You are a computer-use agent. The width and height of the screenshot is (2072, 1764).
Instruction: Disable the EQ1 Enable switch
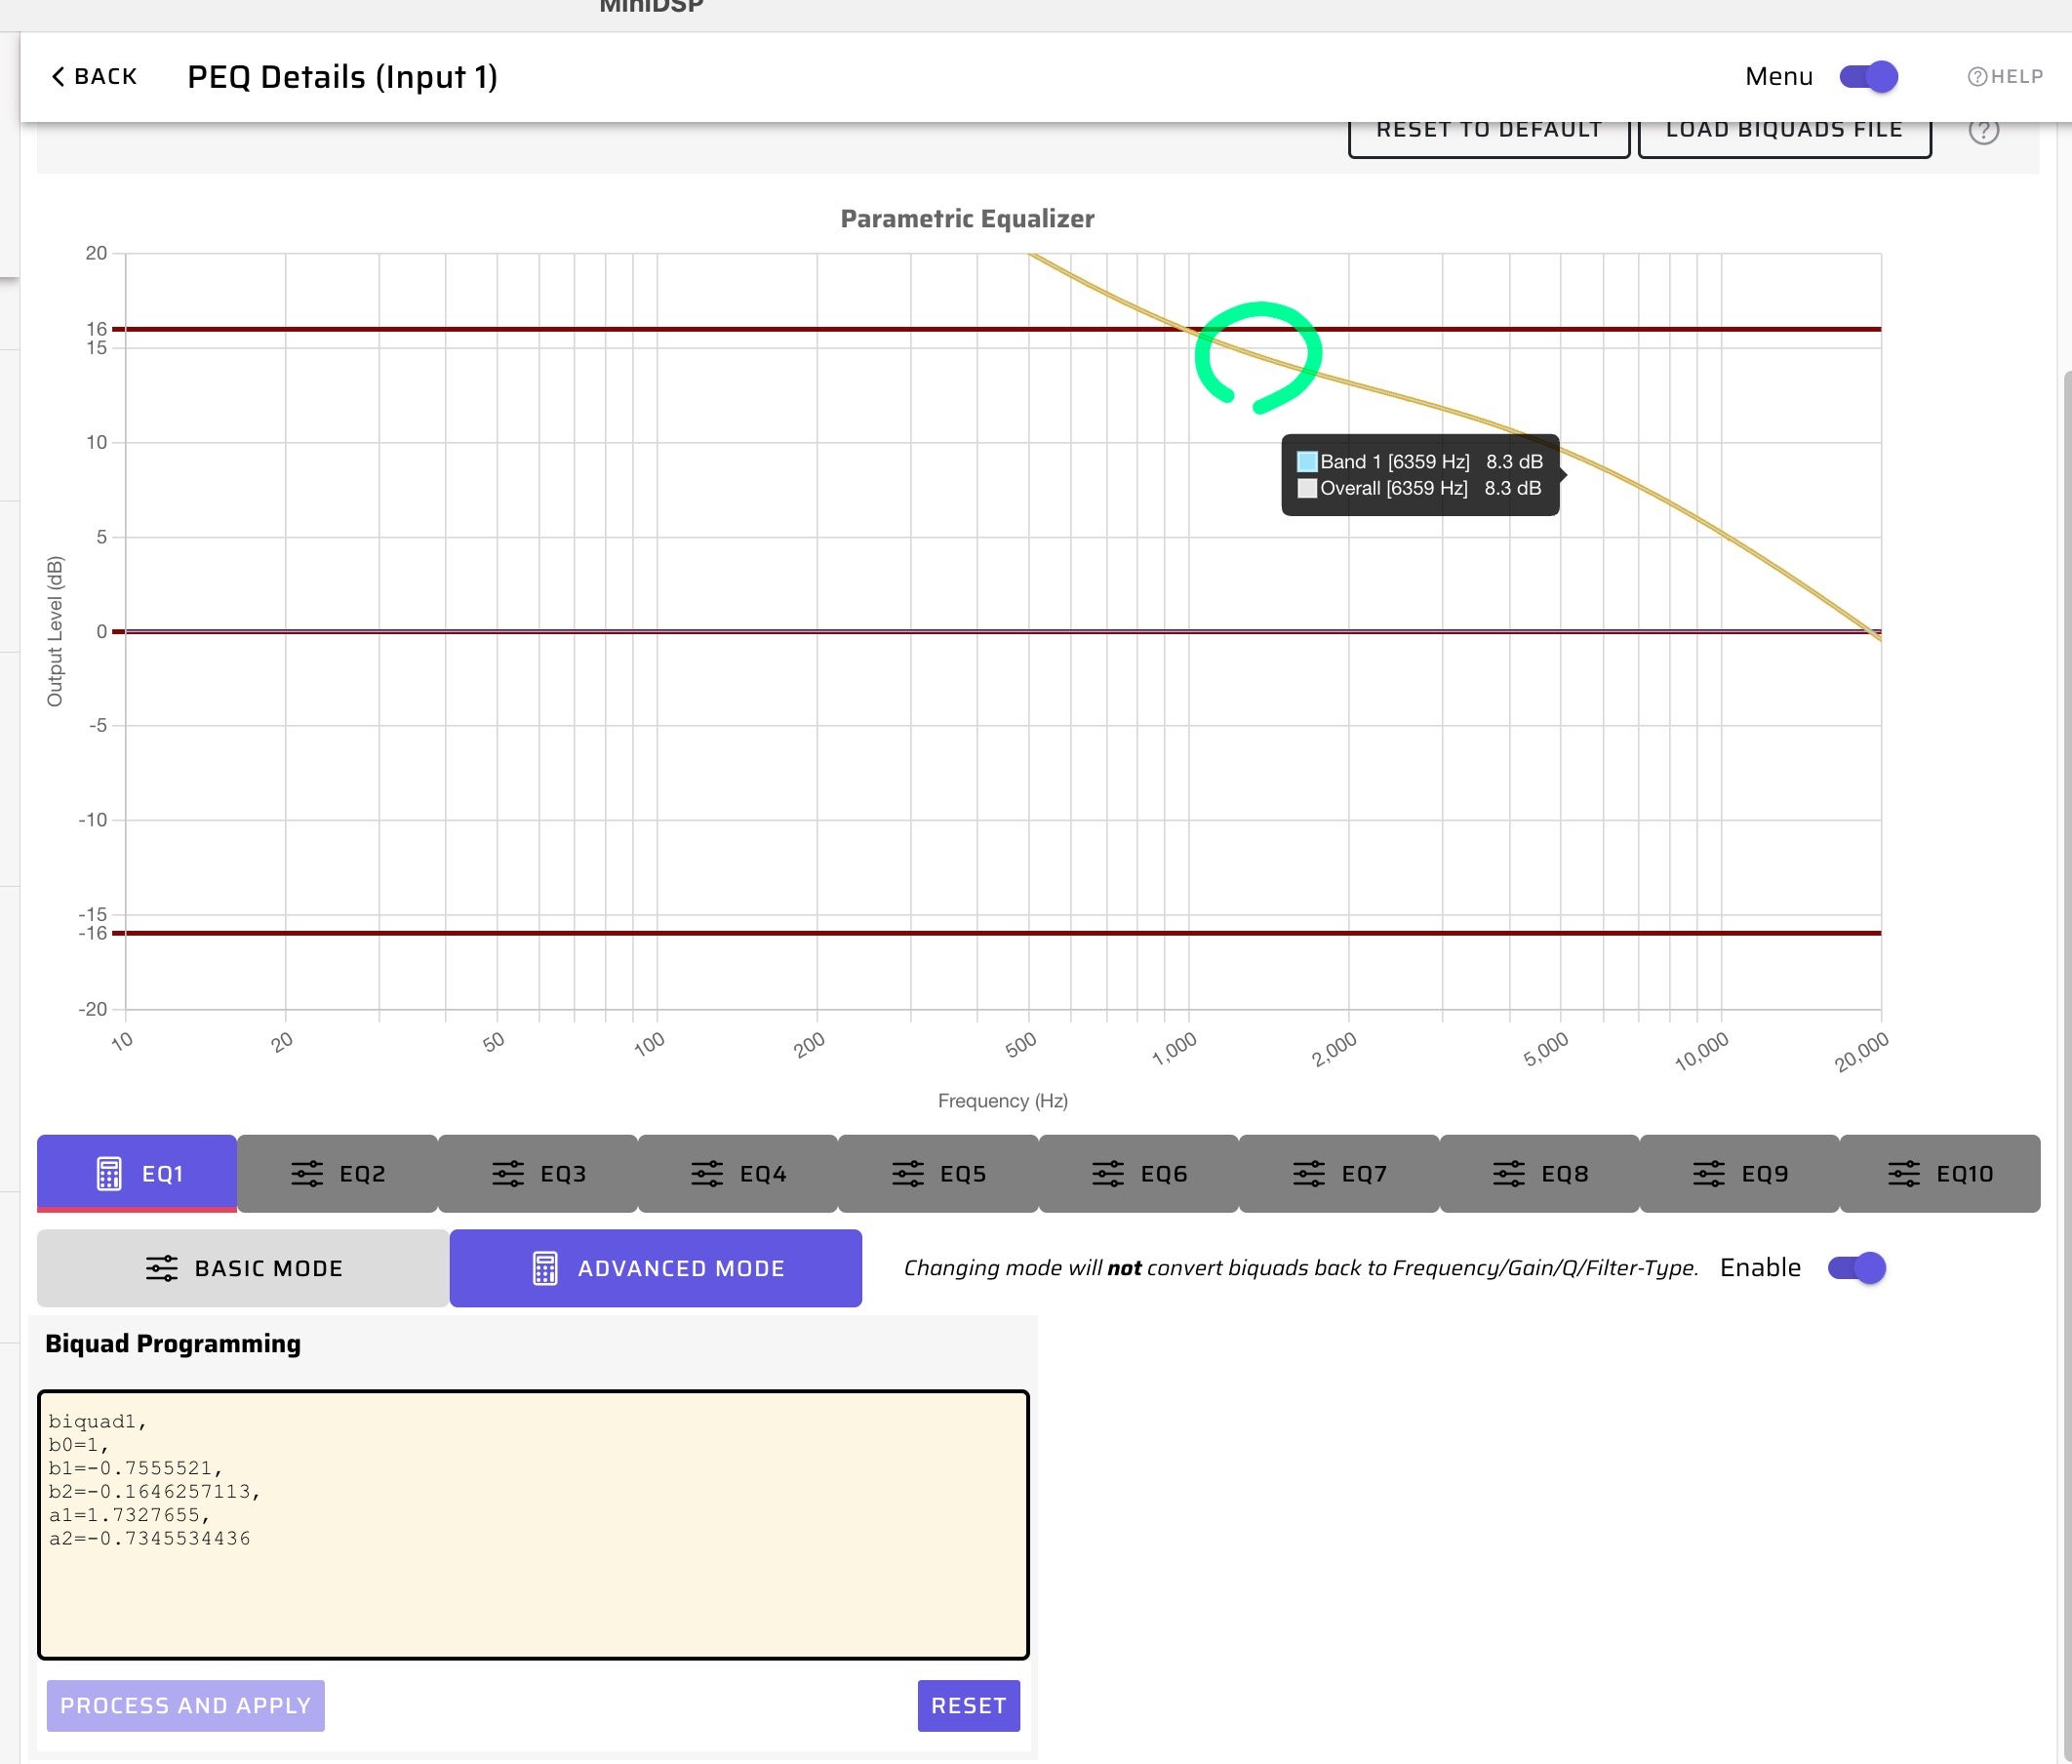(1856, 1268)
